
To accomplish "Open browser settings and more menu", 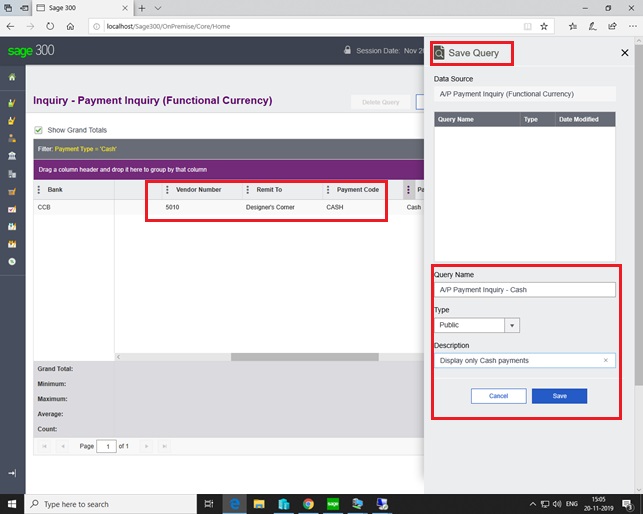I will click(x=632, y=26).
